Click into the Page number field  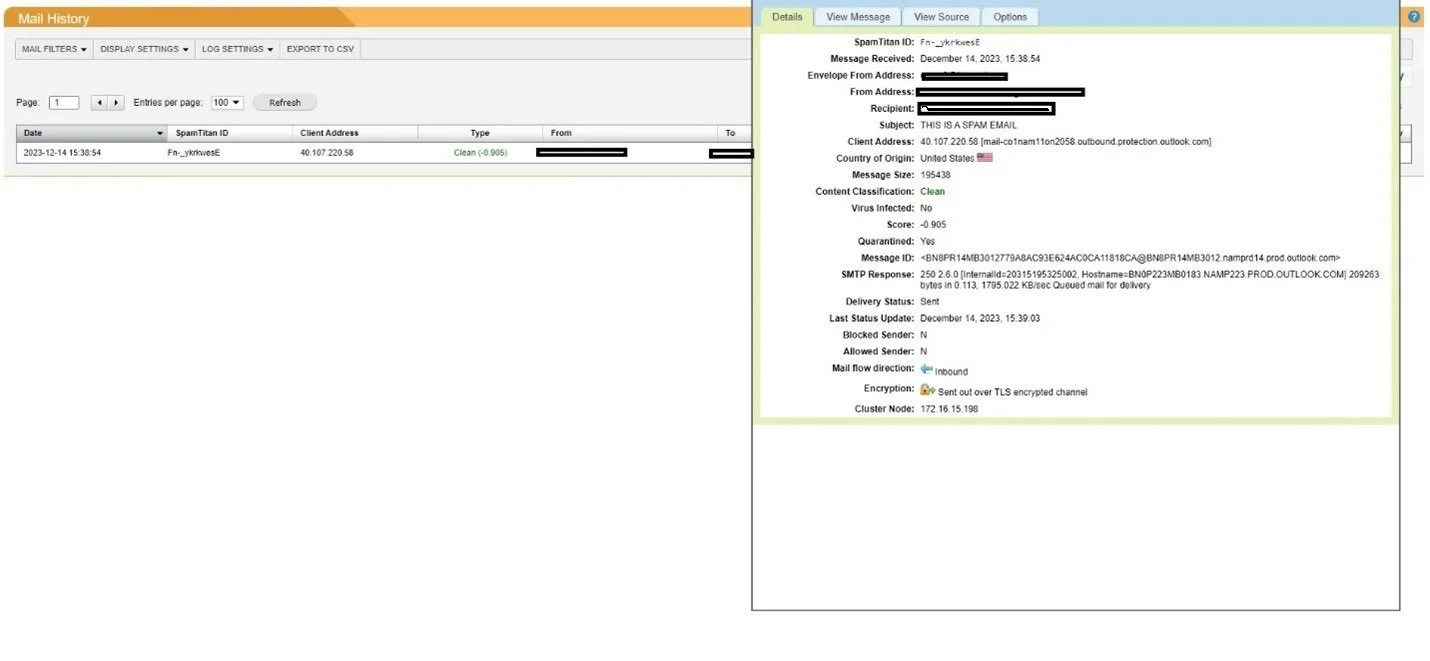pos(64,103)
